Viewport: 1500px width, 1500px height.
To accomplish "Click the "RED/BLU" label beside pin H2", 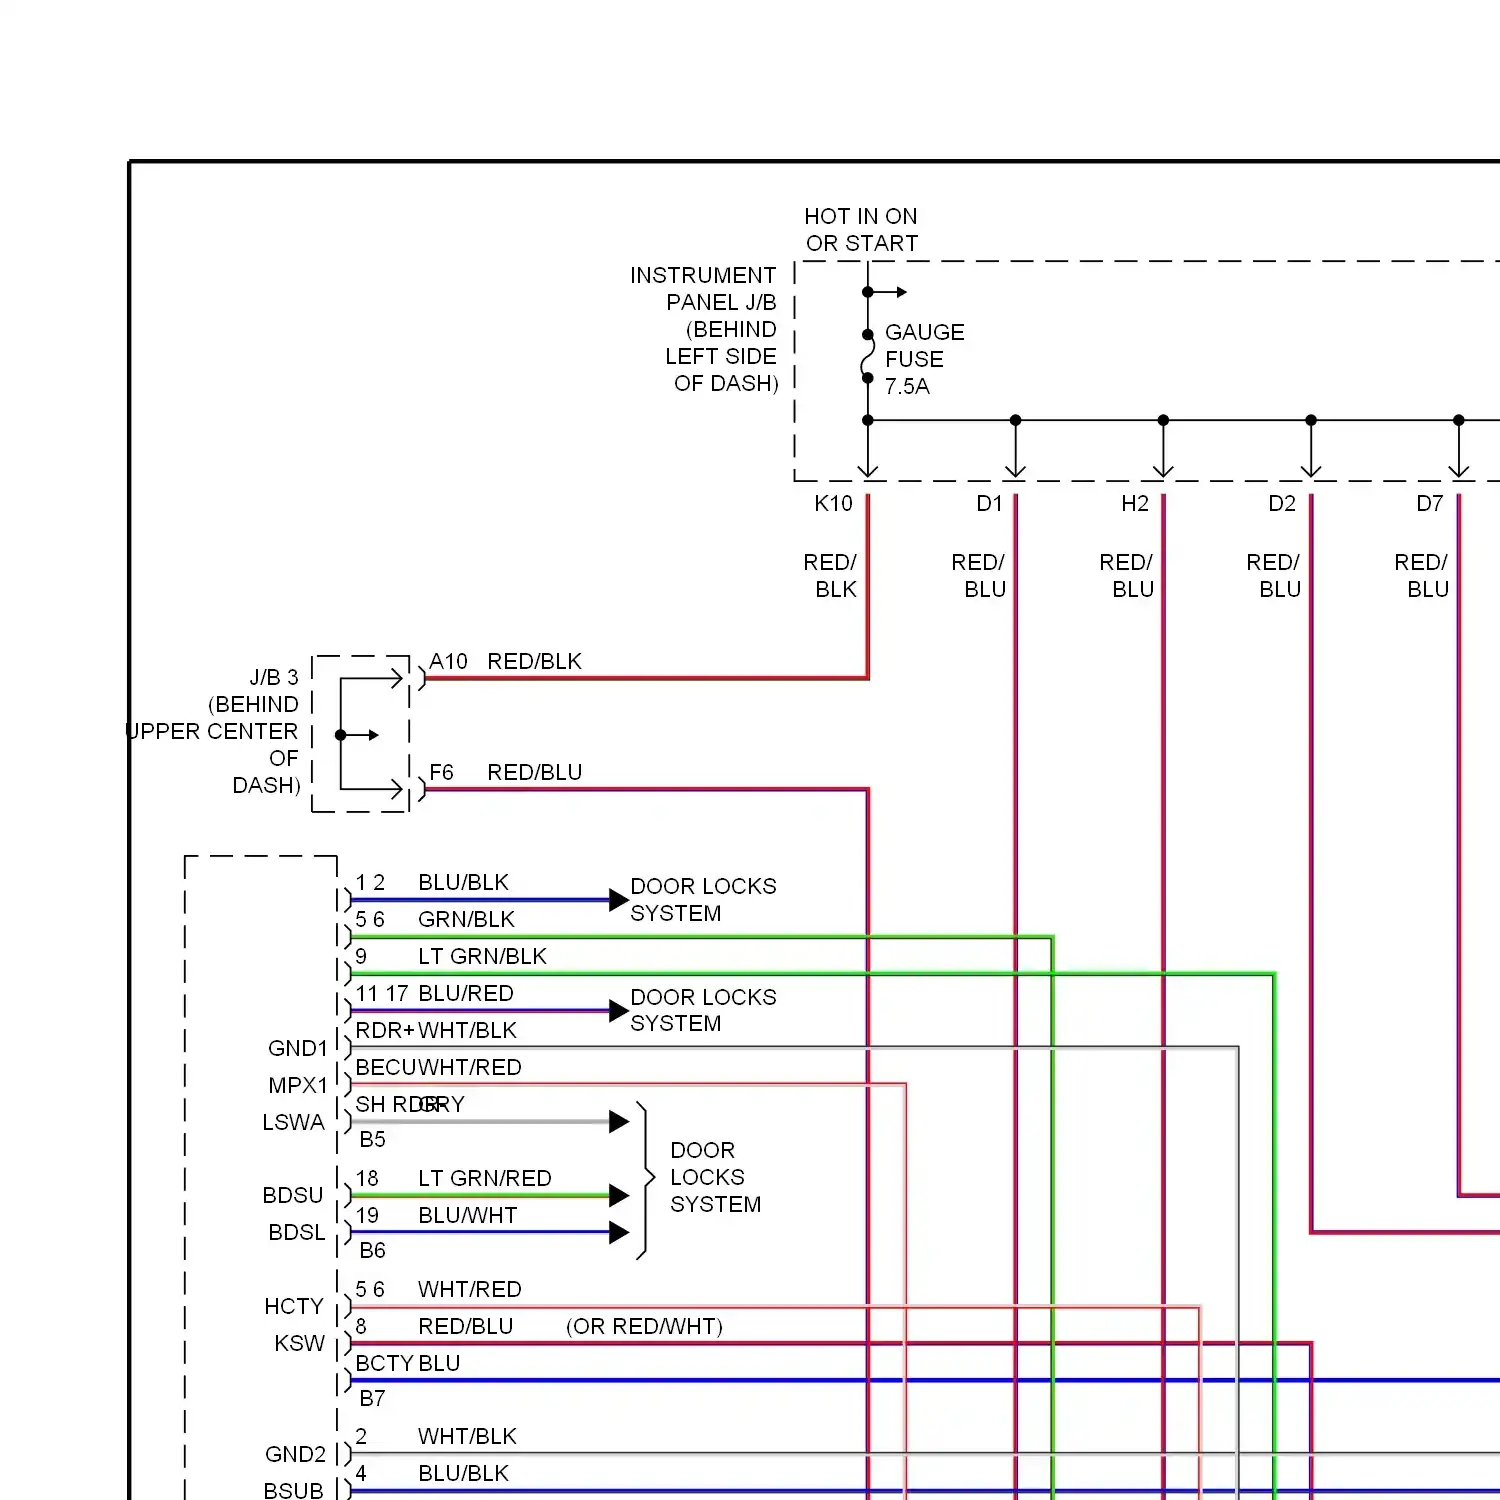I will pos(1126,576).
